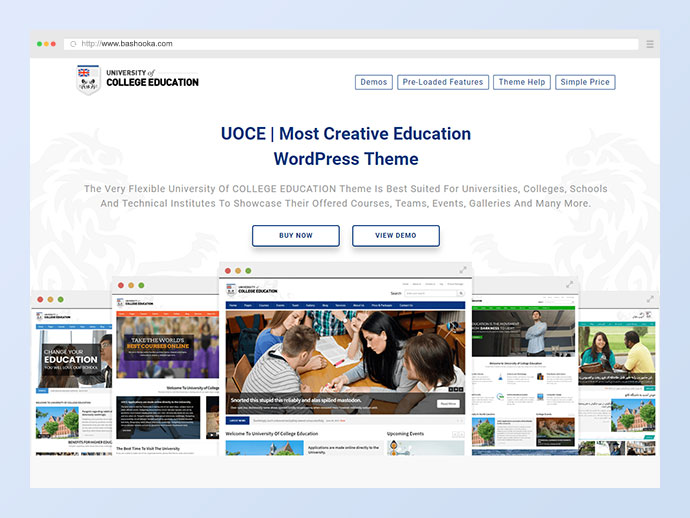The height and width of the screenshot is (518, 690).
Task: Expand the far-right RTL demo preview arrows icon
Action: point(650,299)
